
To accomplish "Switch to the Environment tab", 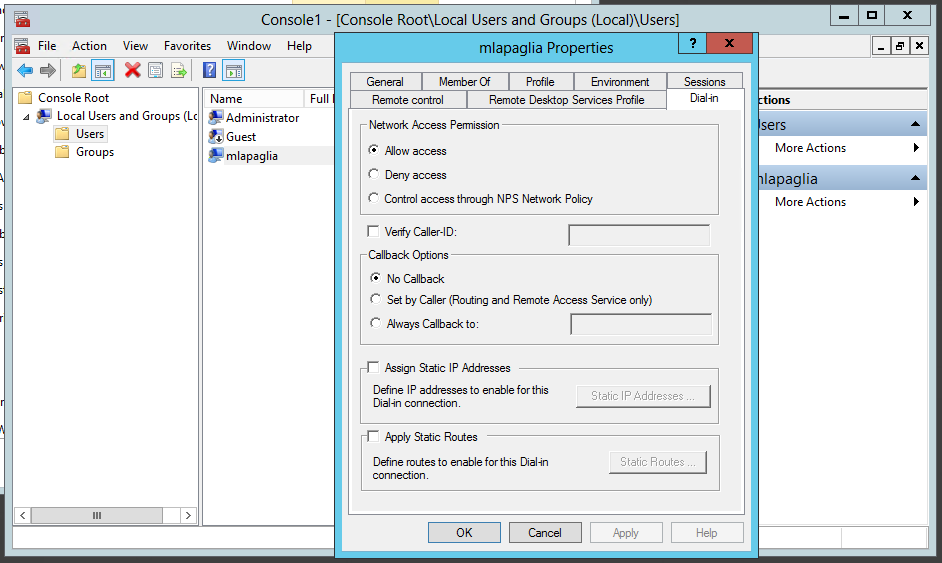I will [x=620, y=82].
